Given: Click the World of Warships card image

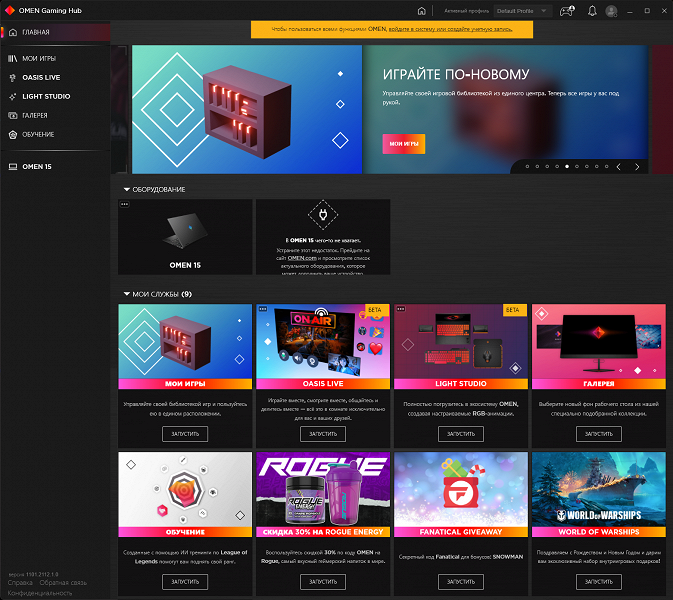Looking at the screenshot, I should (x=599, y=489).
